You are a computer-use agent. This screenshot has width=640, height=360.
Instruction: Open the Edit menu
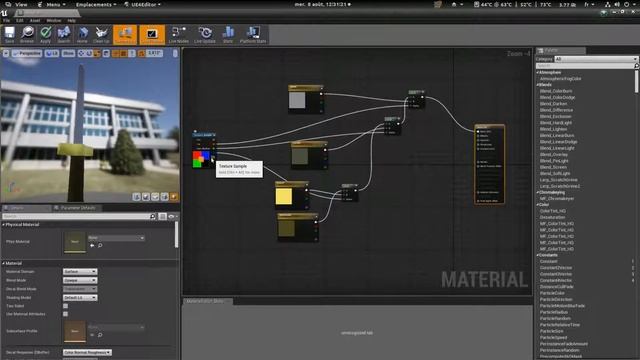pos(20,20)
